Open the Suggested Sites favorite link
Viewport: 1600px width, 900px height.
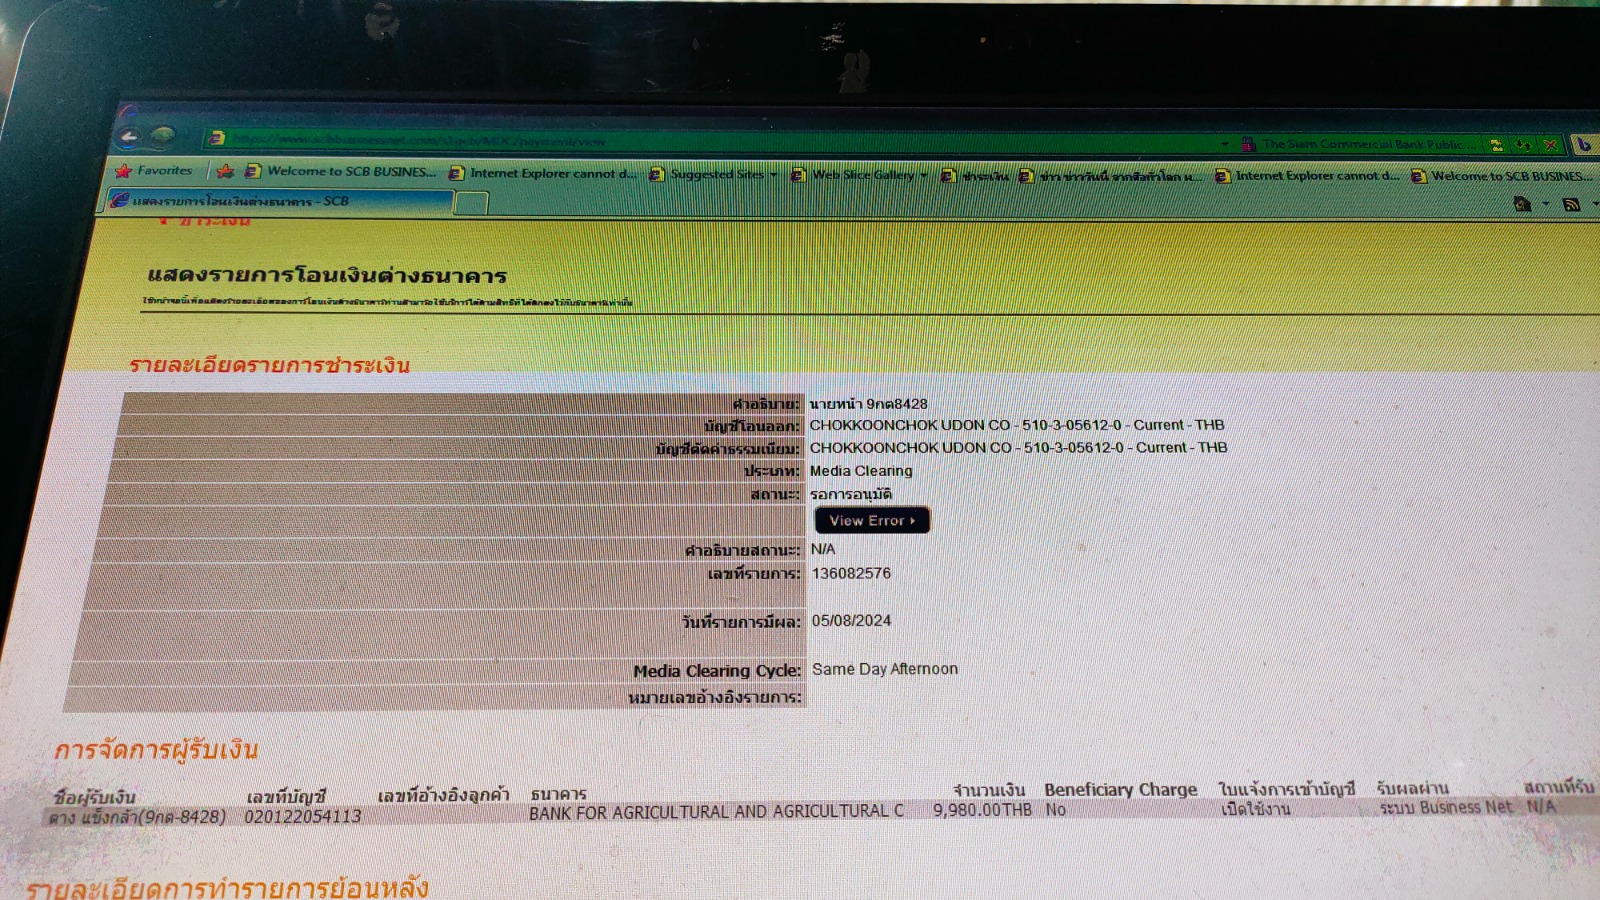tap(707, 174)
